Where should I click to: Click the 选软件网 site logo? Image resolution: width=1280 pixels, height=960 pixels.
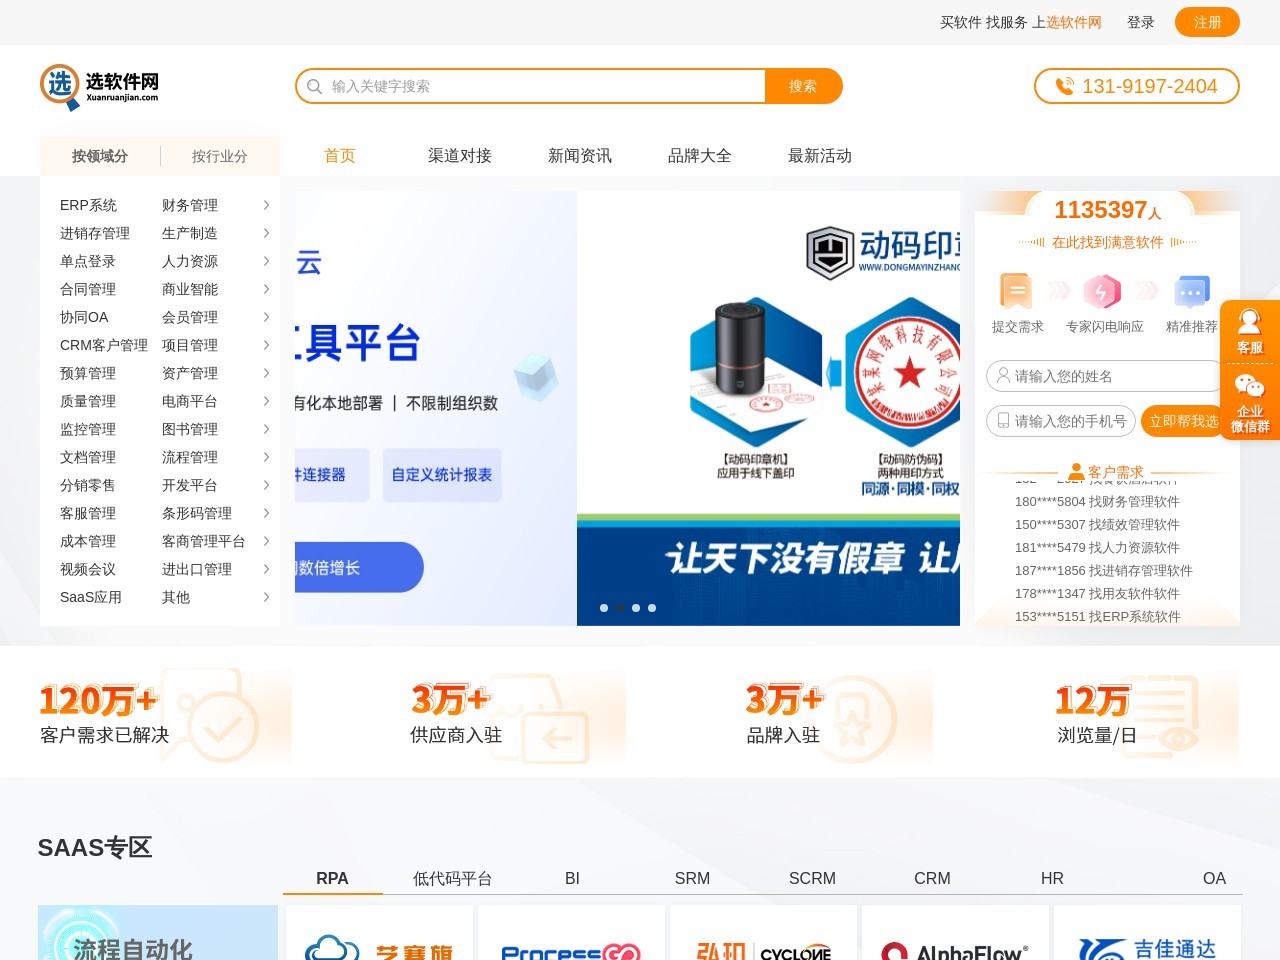(x=99, y=86)
